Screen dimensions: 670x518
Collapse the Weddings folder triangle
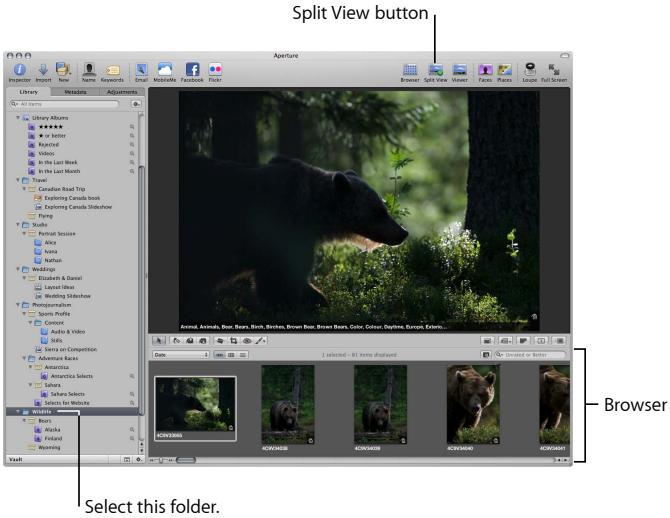(x=18, y=269)
